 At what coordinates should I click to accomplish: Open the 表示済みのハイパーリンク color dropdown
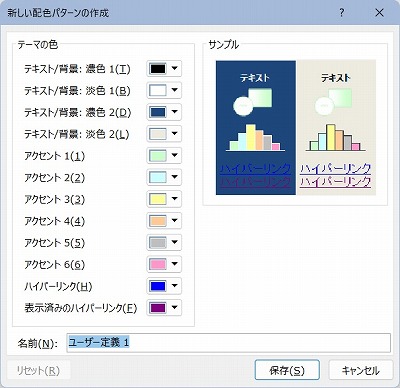[164, 307]
